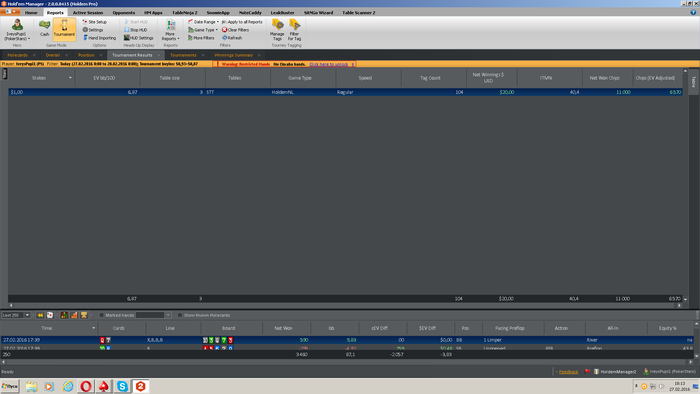
Task: Open PokerStars from the taskbar
Action: pyautogui.click(x=104, y=386)
